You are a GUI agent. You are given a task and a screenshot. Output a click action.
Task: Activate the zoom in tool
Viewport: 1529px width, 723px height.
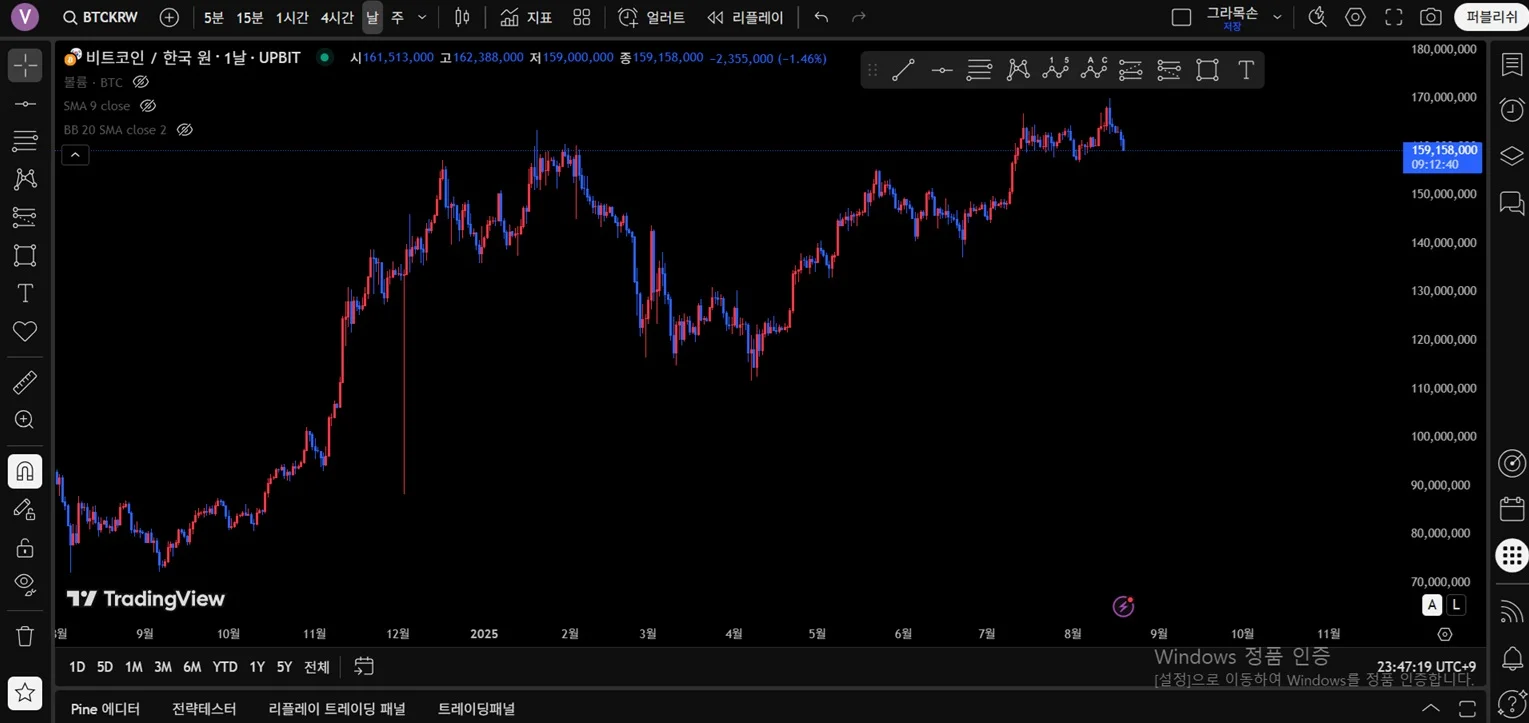pos(25,420)
